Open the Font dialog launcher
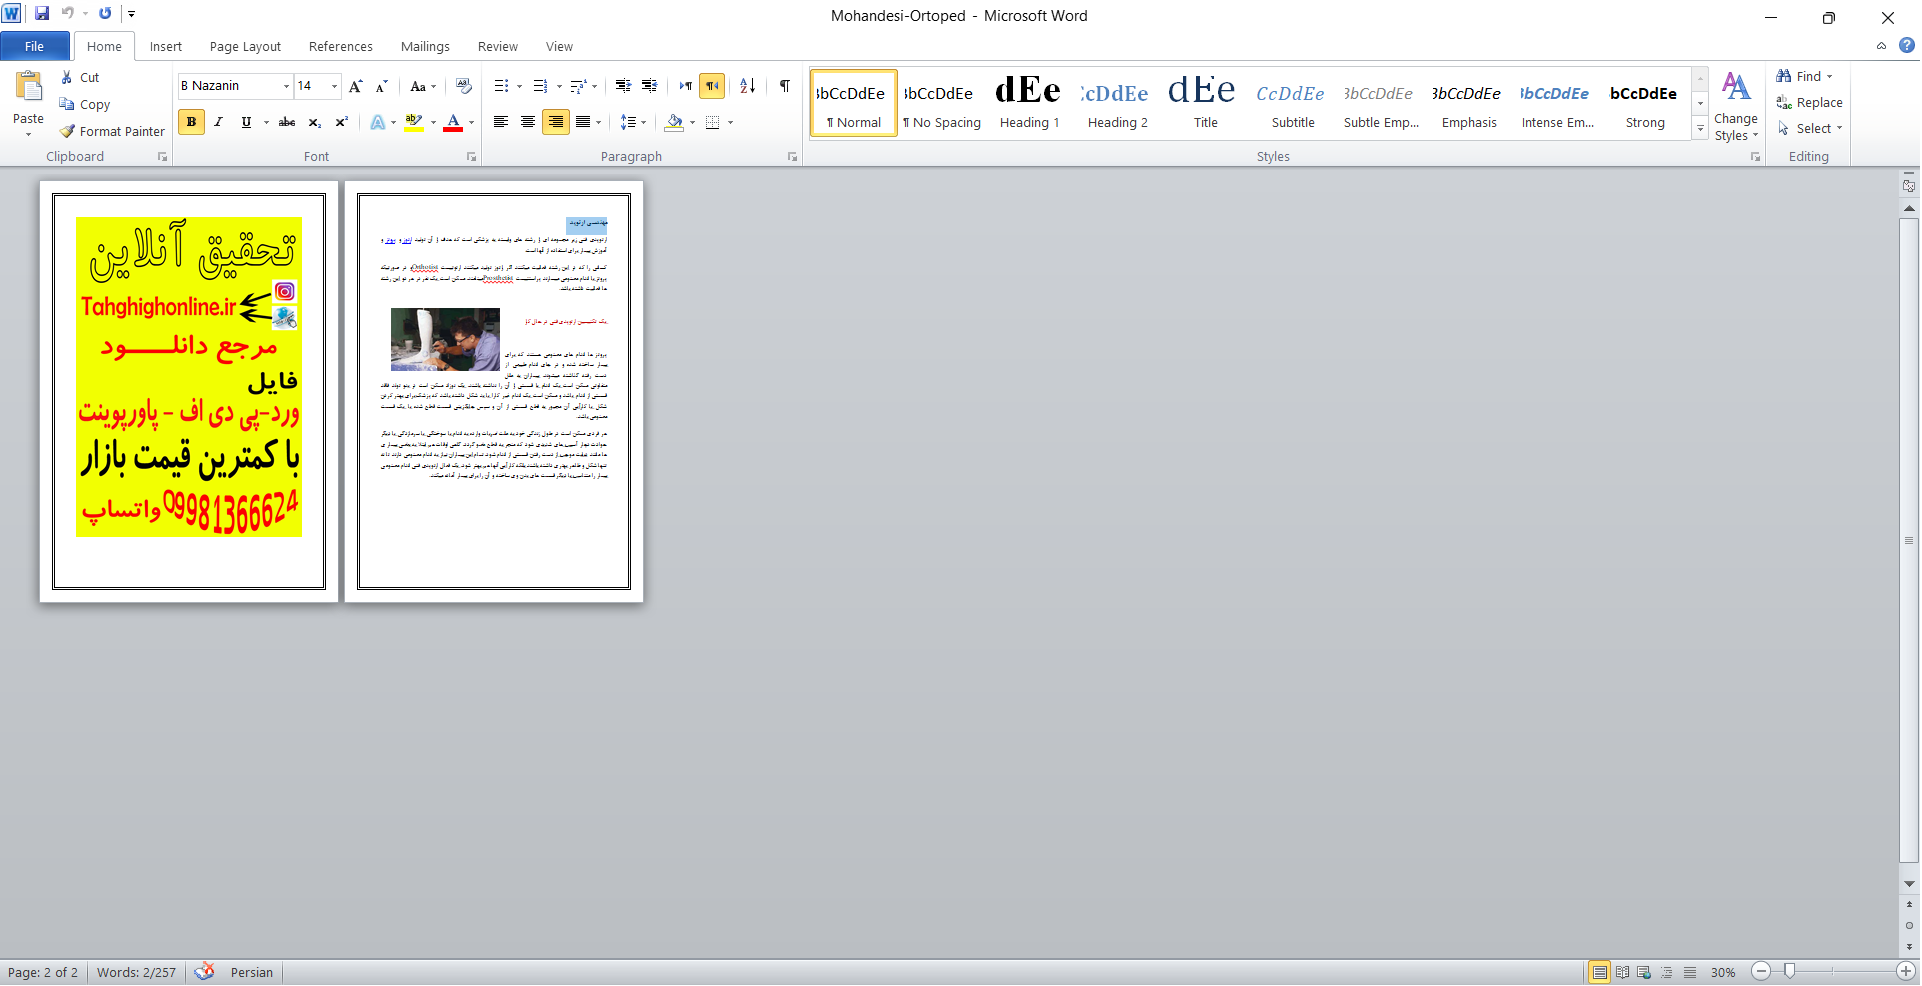This screenshot has height=986, width=1922. point(471,157)
